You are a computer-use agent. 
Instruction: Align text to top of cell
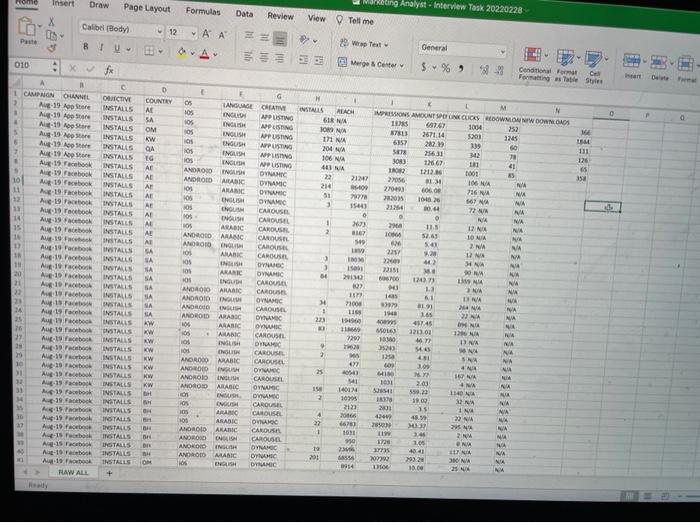pos(249,36)
